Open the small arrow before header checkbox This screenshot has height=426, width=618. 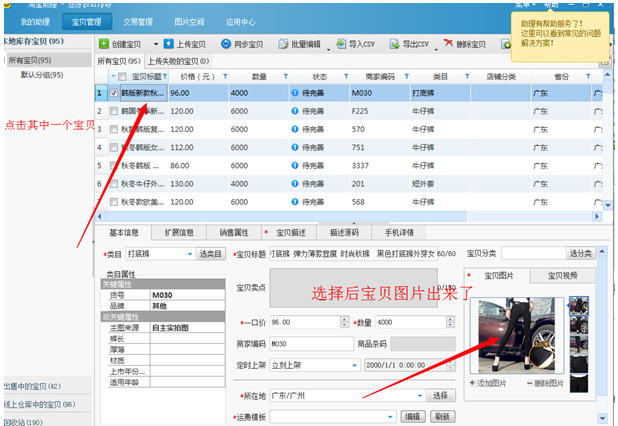click(114, 76)
